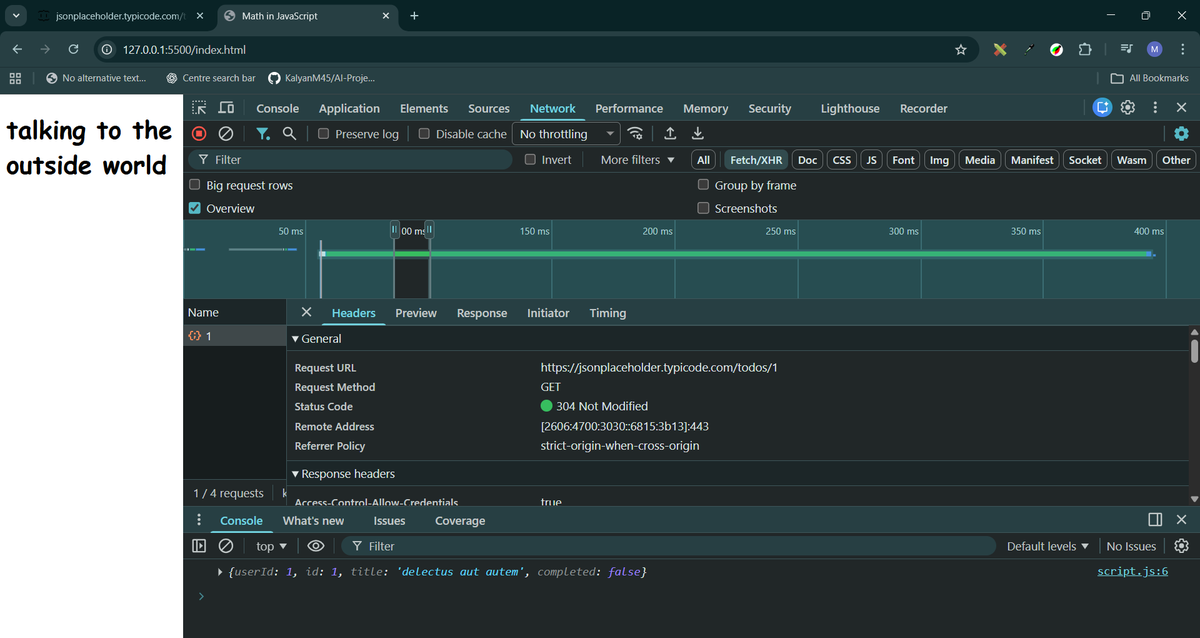This screenshot has height=638, width=1200.
Task: Switch to the Sources panel tab
Action: click(489, 108)
